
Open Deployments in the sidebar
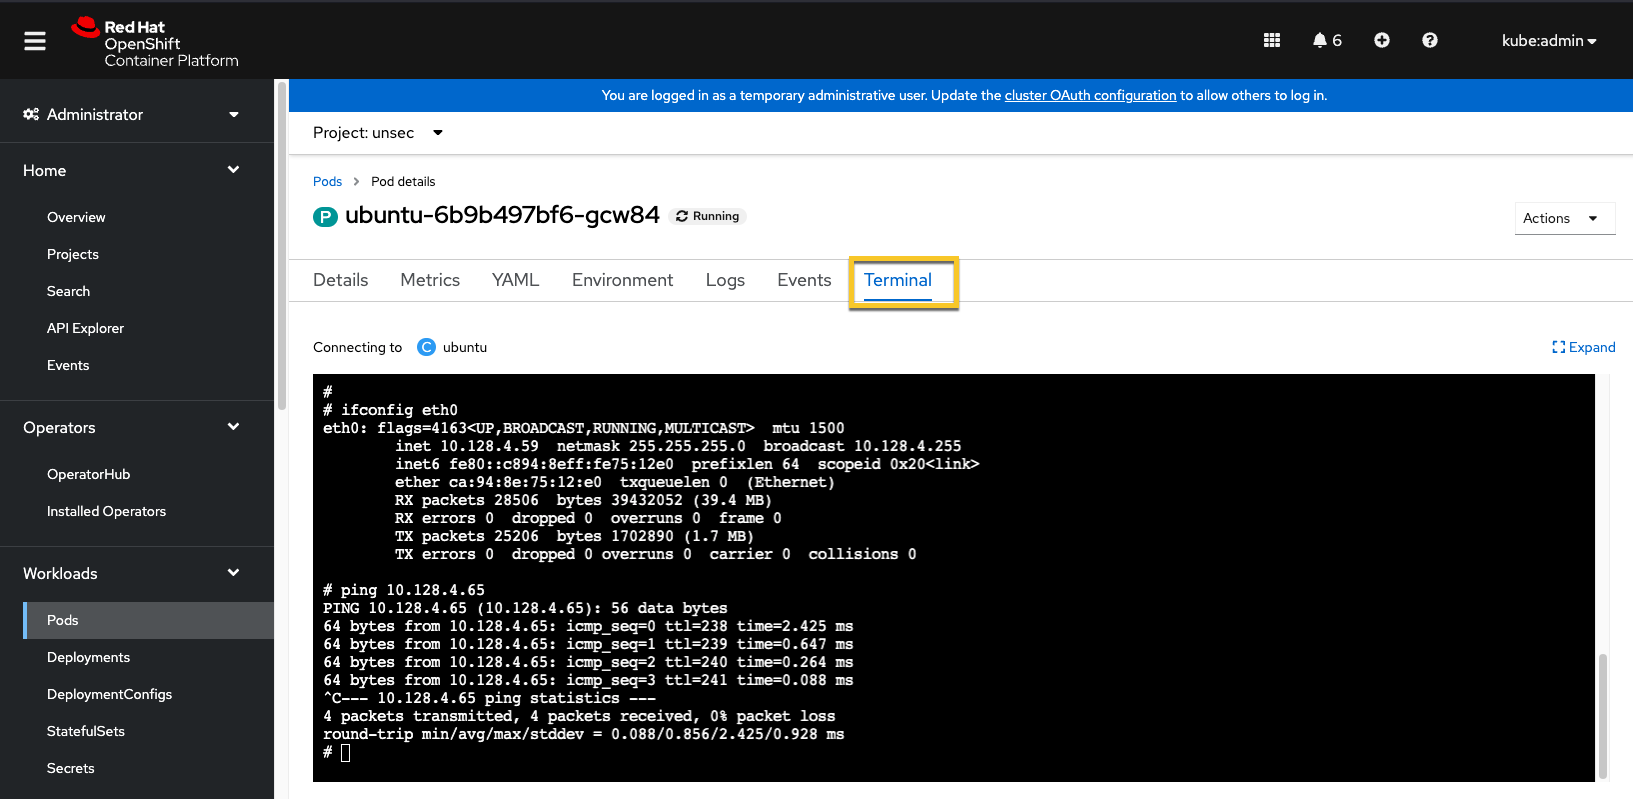[x=88, y=658]
